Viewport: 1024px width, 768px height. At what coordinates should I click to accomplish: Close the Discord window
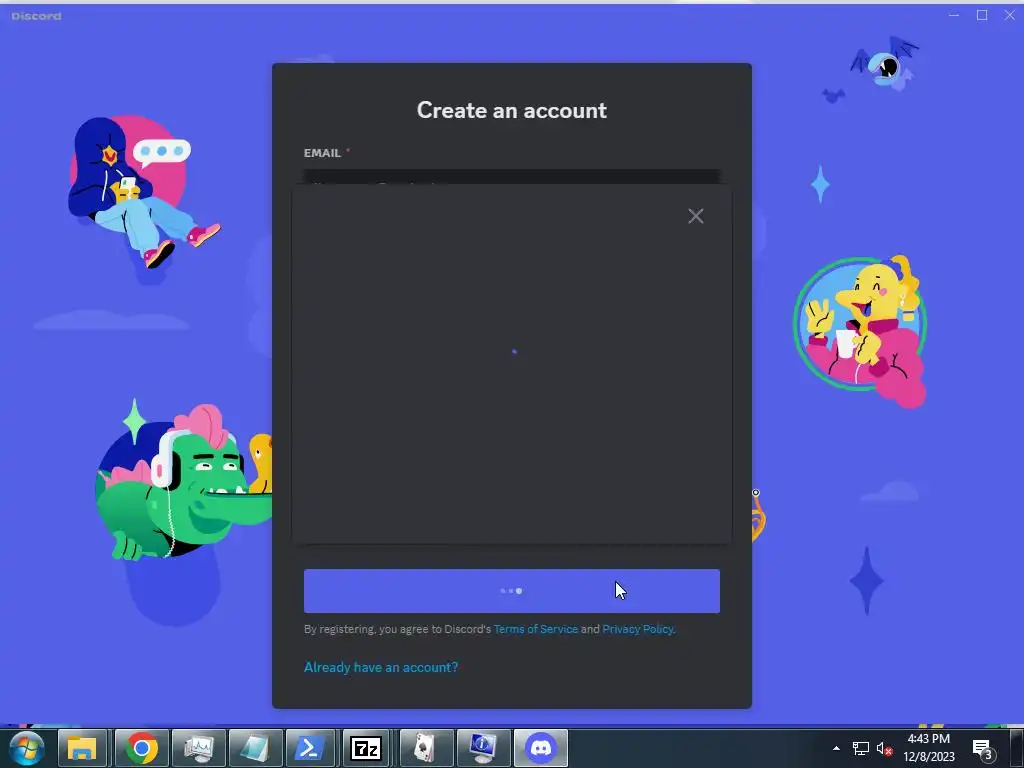coord(1009,15)
